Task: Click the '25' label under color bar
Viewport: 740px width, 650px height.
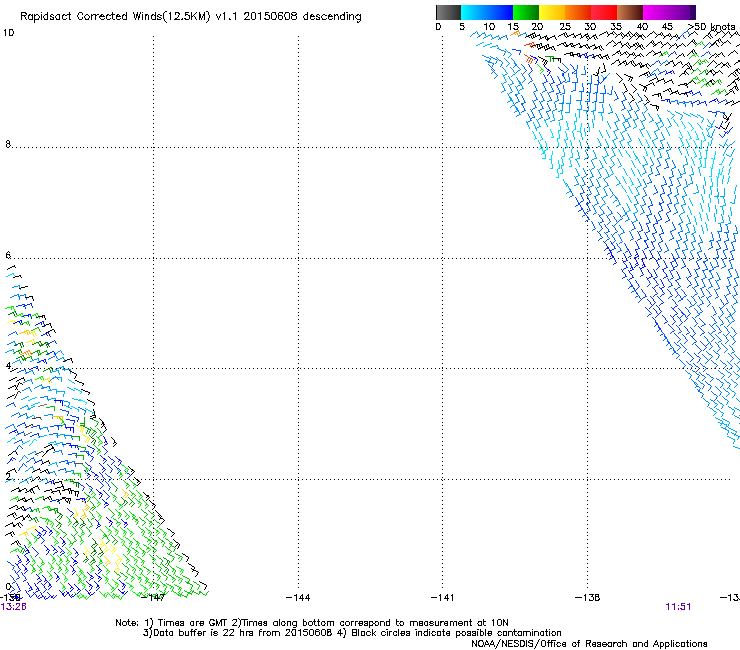Action: click(565, 27)
